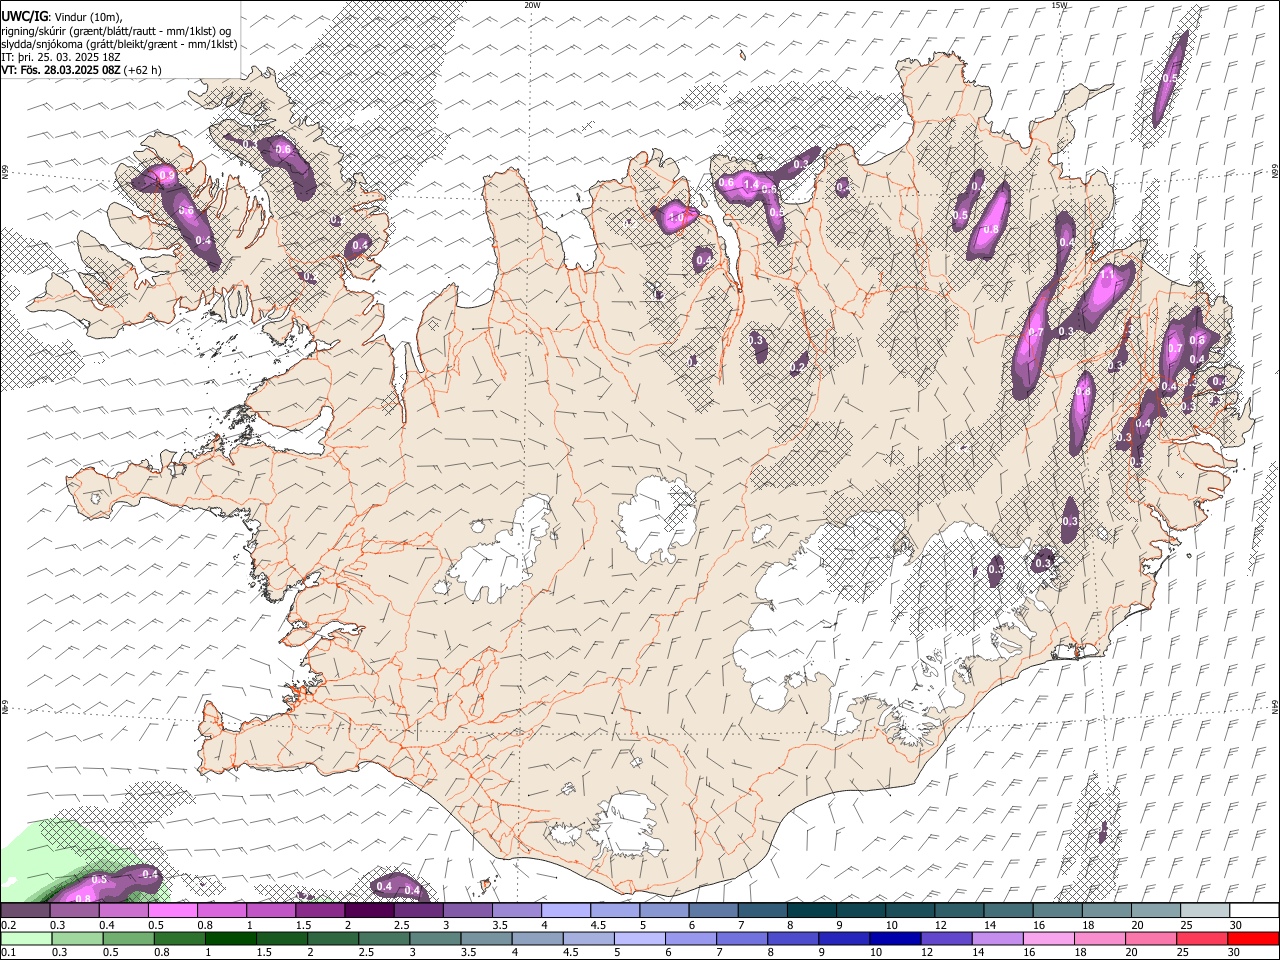
Task: Click upper legend swatch between 1 and 1.5
Action: coord(270,911)
